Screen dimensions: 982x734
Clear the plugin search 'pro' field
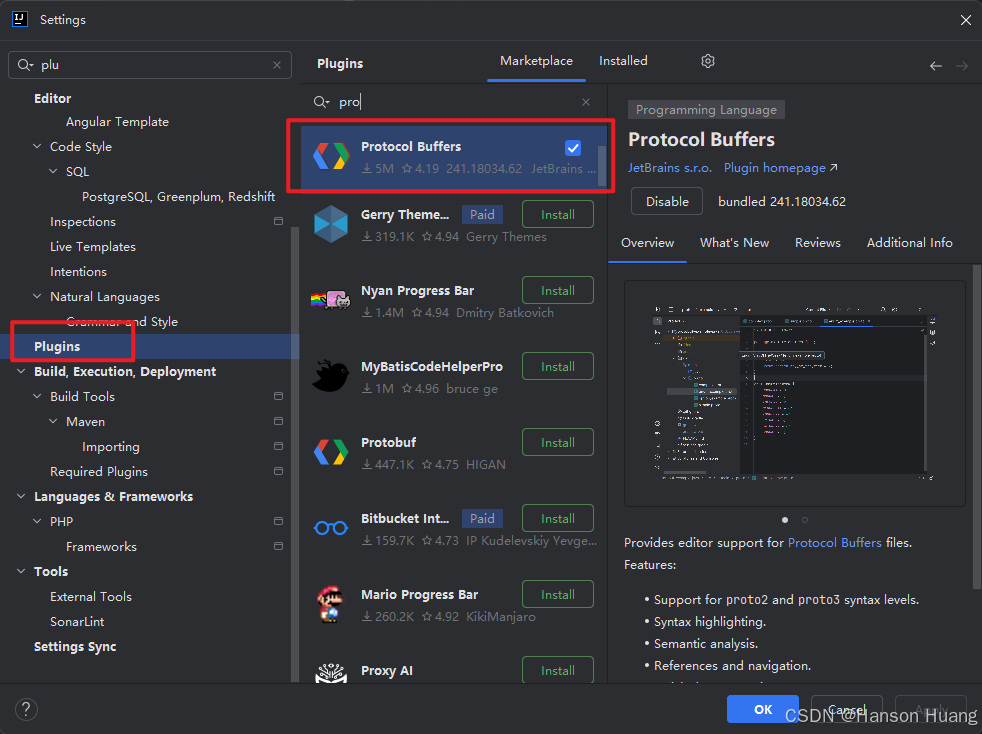coord(586,102)
